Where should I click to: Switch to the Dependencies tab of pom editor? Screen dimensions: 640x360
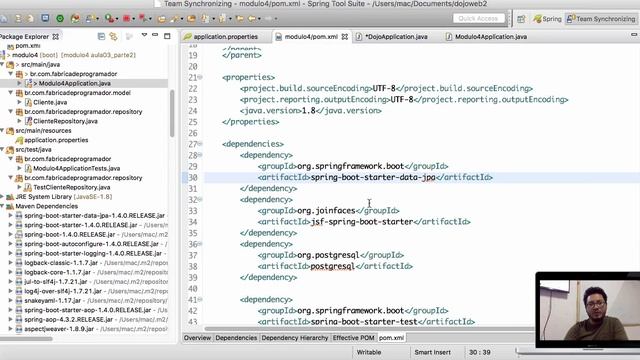tap(236, 338)
